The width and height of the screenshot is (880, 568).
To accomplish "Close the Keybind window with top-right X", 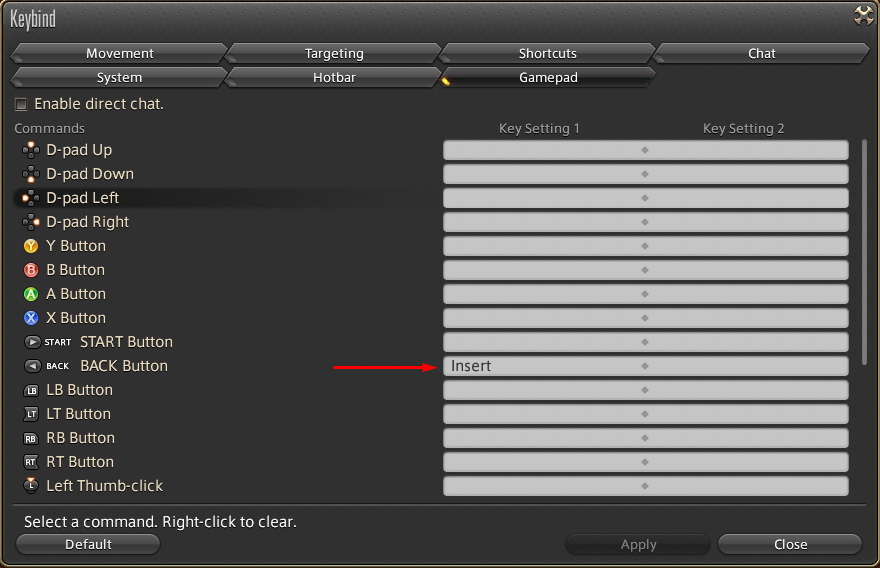I will point(863,15).
